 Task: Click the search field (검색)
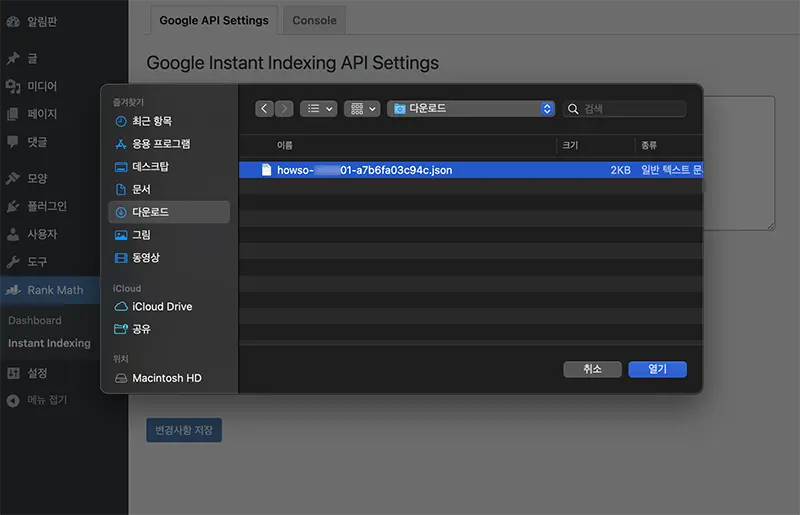pyautogui.click(x=624, y=109)
